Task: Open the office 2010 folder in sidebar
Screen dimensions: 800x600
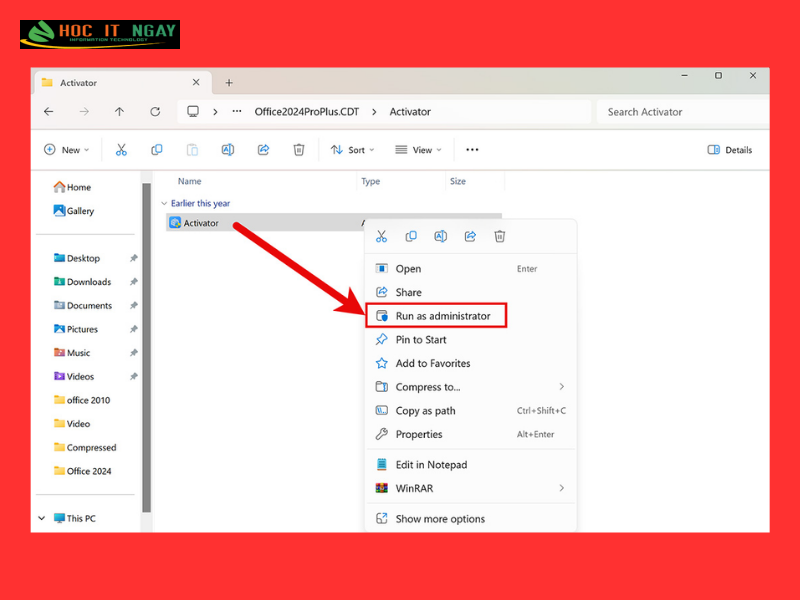Action: (x=82, y=400)
